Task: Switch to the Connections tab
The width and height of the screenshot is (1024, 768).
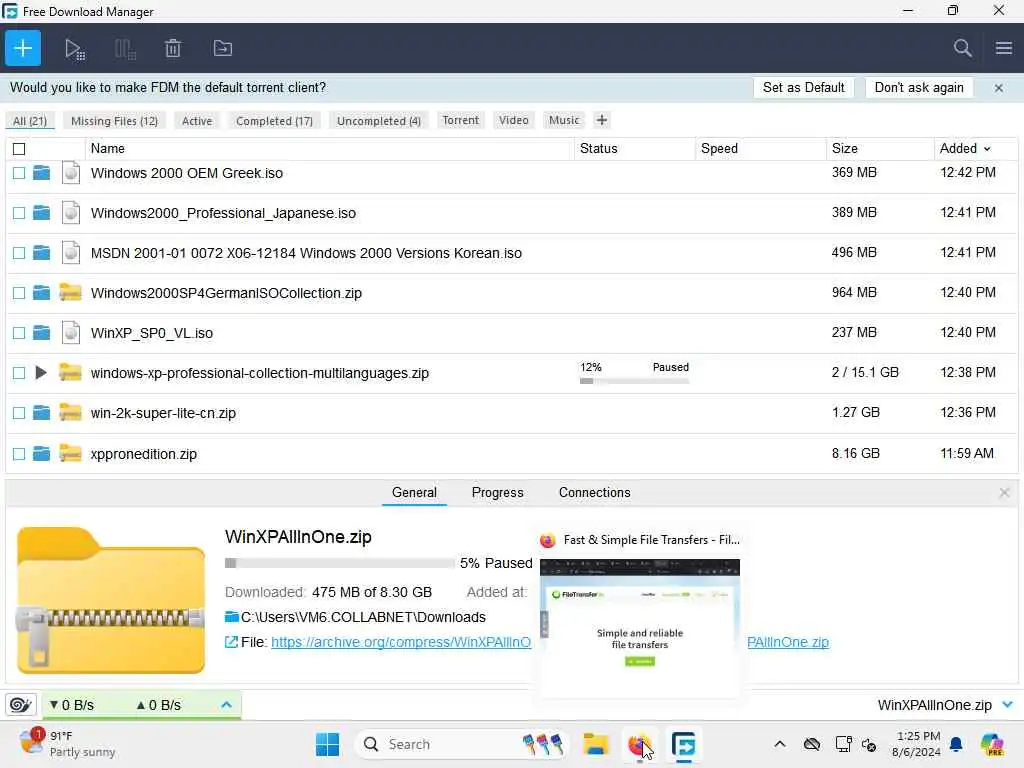Action: pyautogui.click(x=594, y=492)
